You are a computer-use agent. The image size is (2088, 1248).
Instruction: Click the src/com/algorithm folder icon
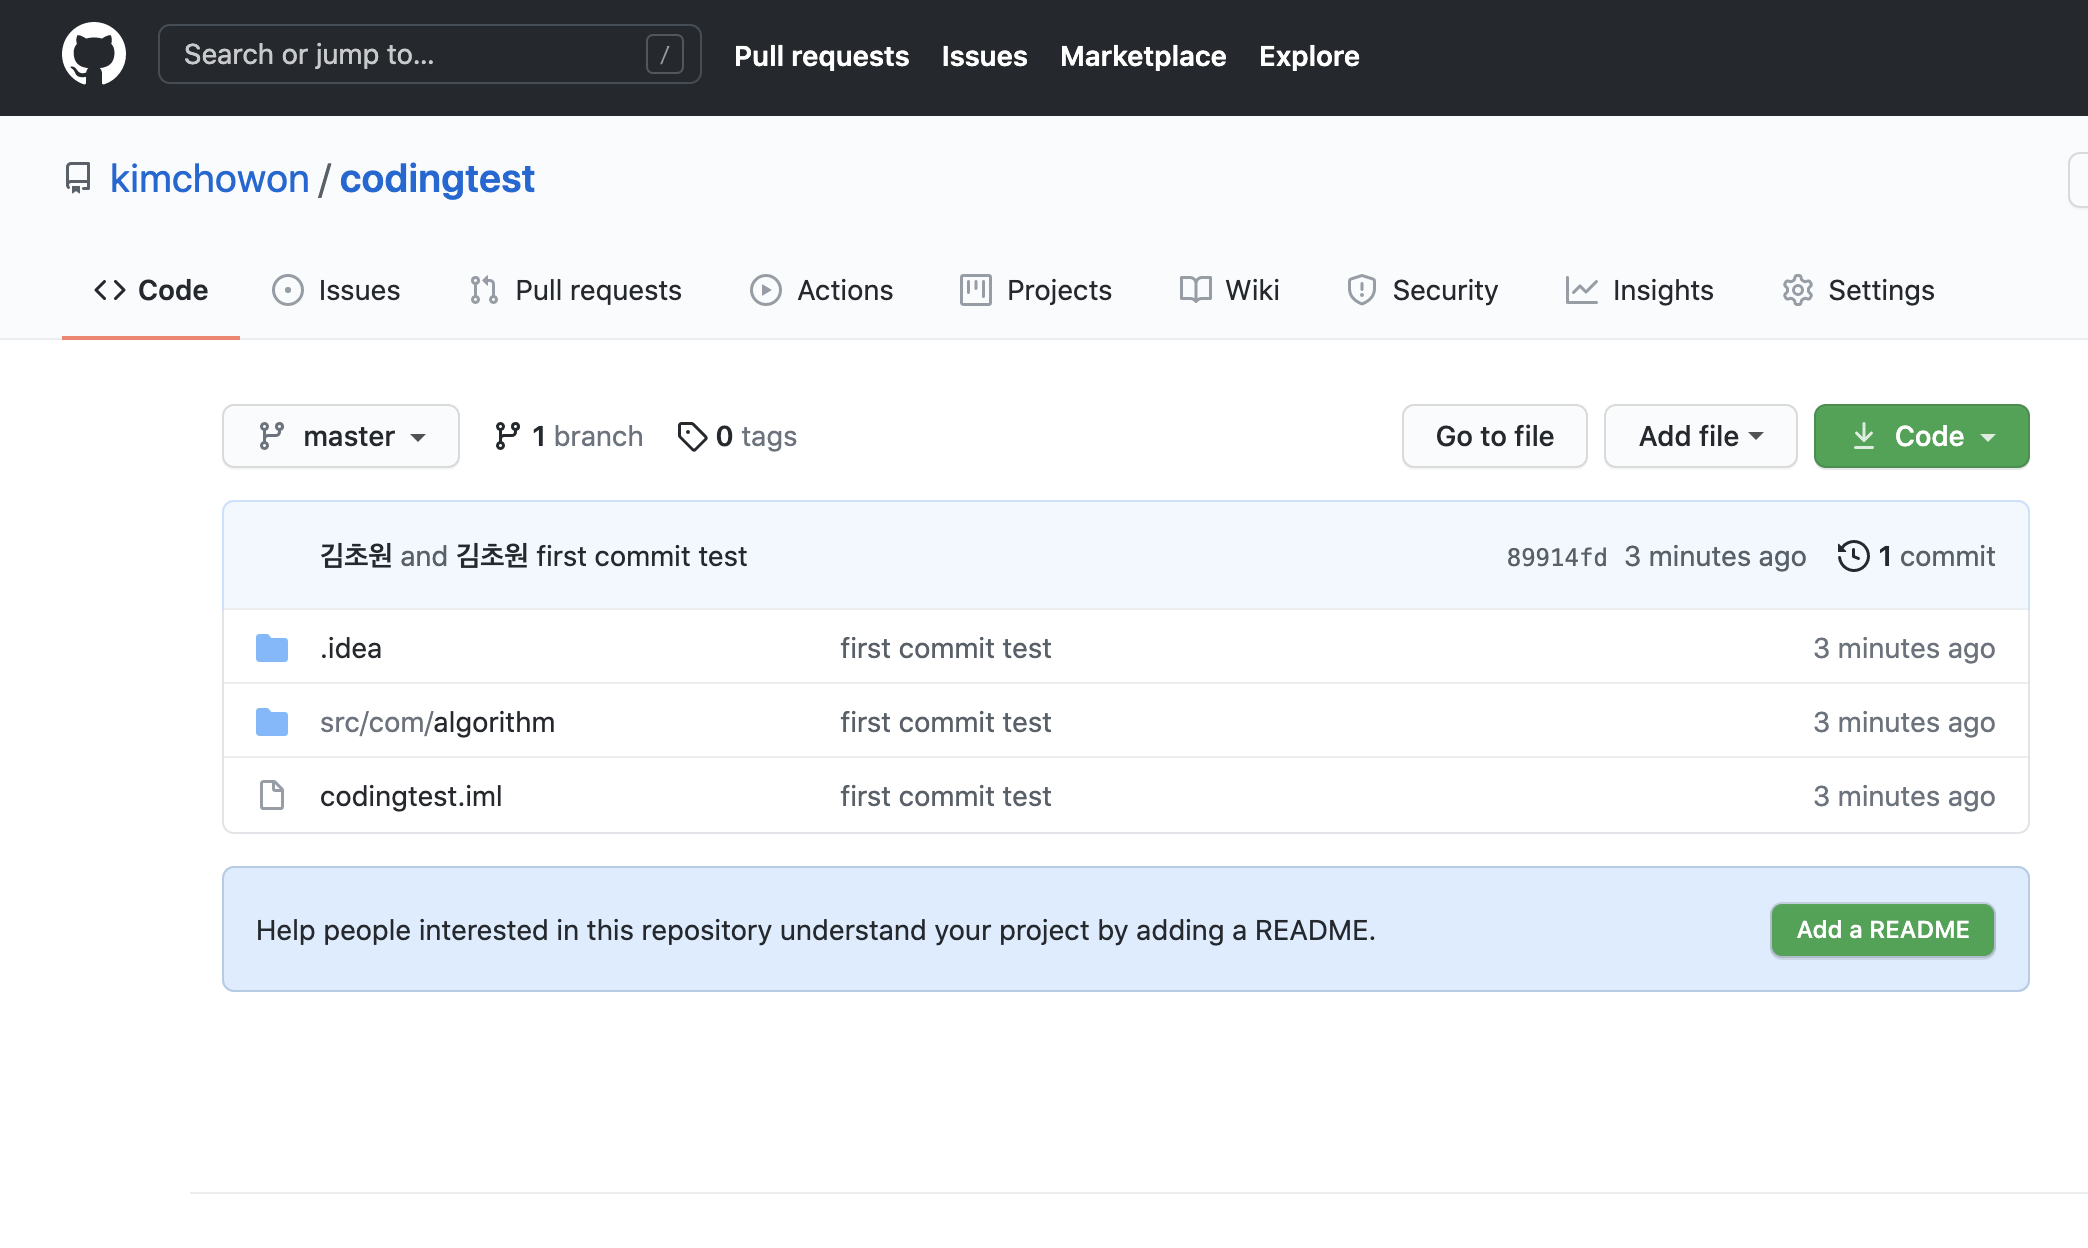(x=272, y=722)
